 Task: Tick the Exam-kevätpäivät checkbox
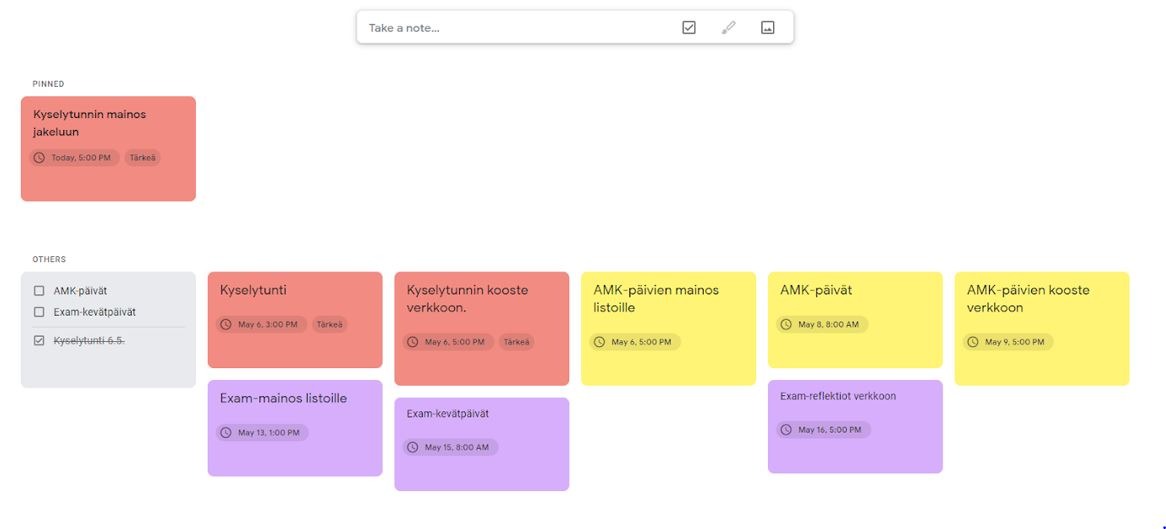(x=39, y=312)
